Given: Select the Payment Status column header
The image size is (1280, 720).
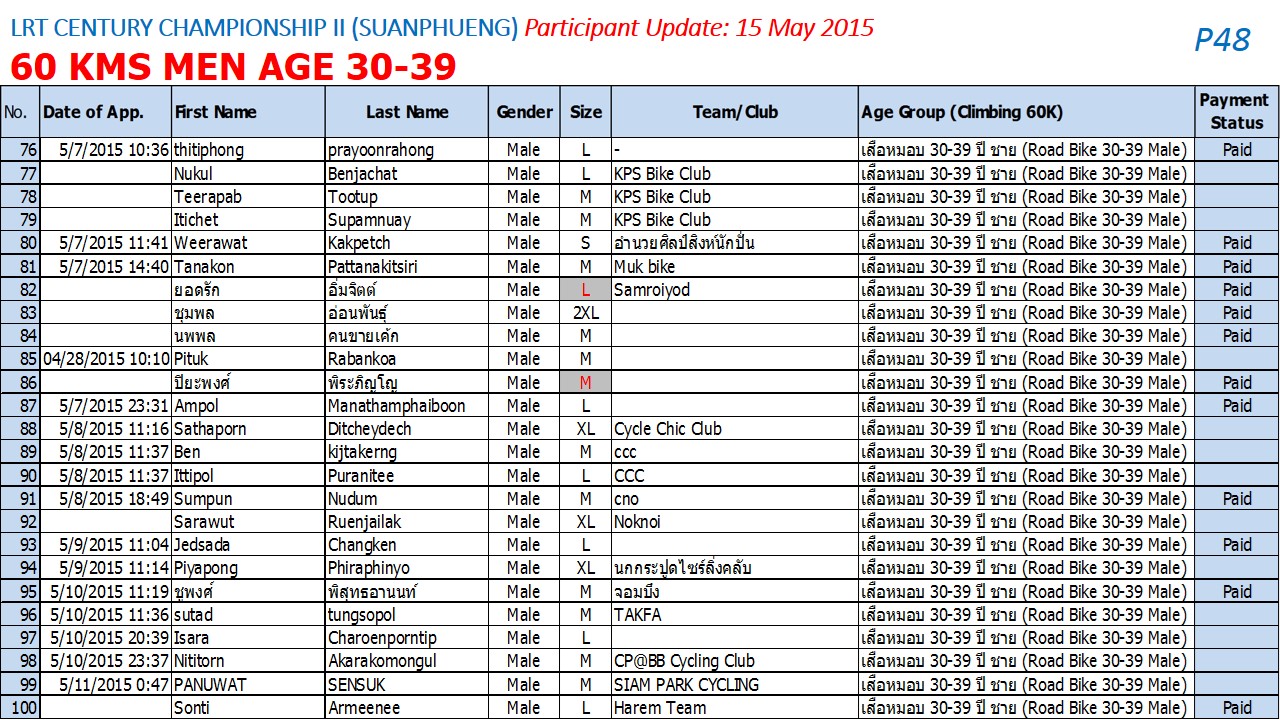Looking at the screenshot, I should point(1237,112).
